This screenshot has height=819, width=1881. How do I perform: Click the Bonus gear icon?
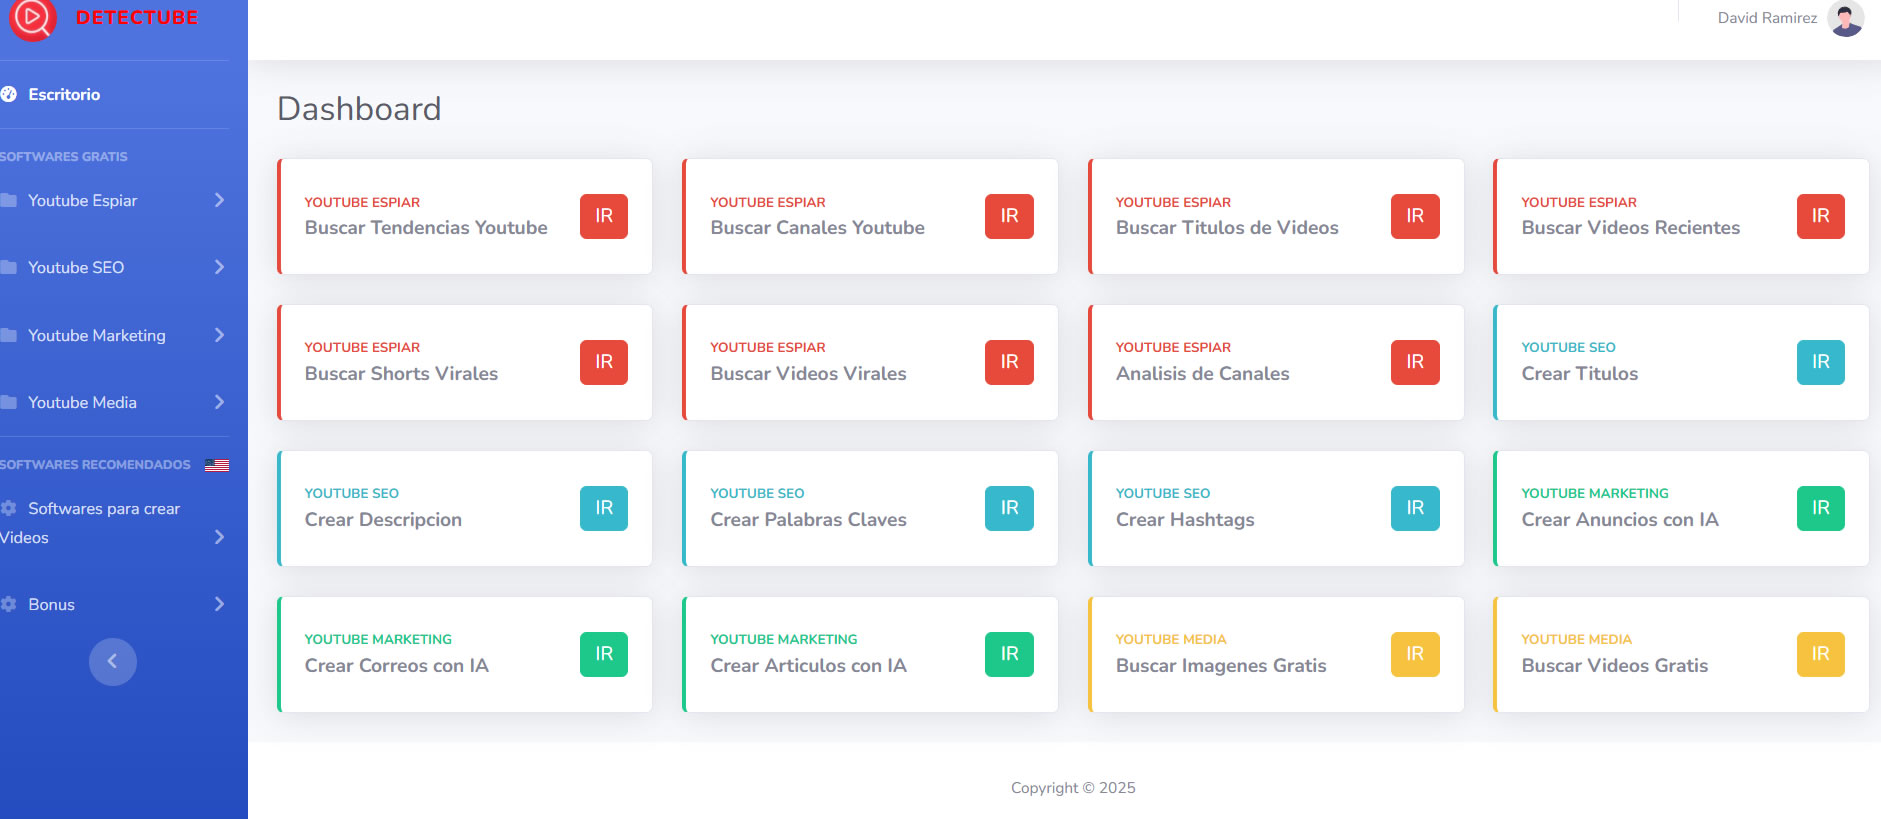[9, 604]
